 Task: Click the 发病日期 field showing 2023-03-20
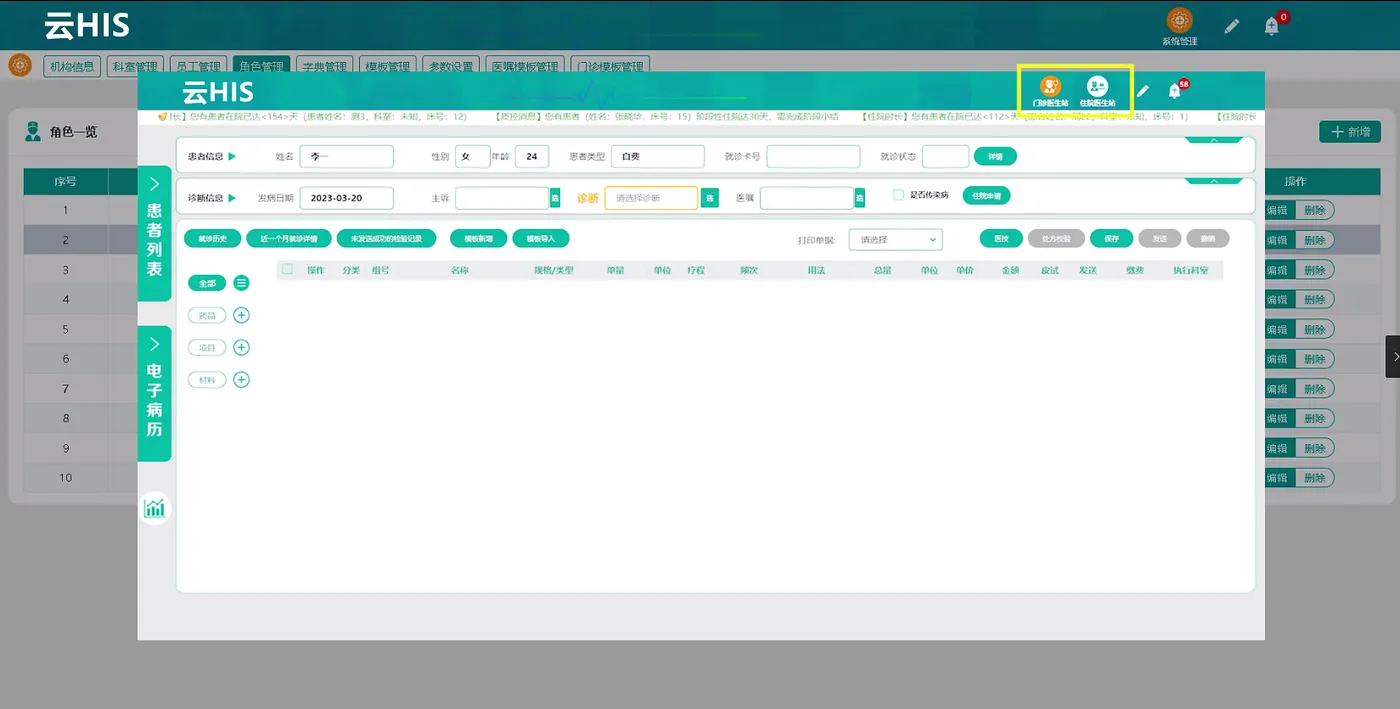click(x=346, y=198)
